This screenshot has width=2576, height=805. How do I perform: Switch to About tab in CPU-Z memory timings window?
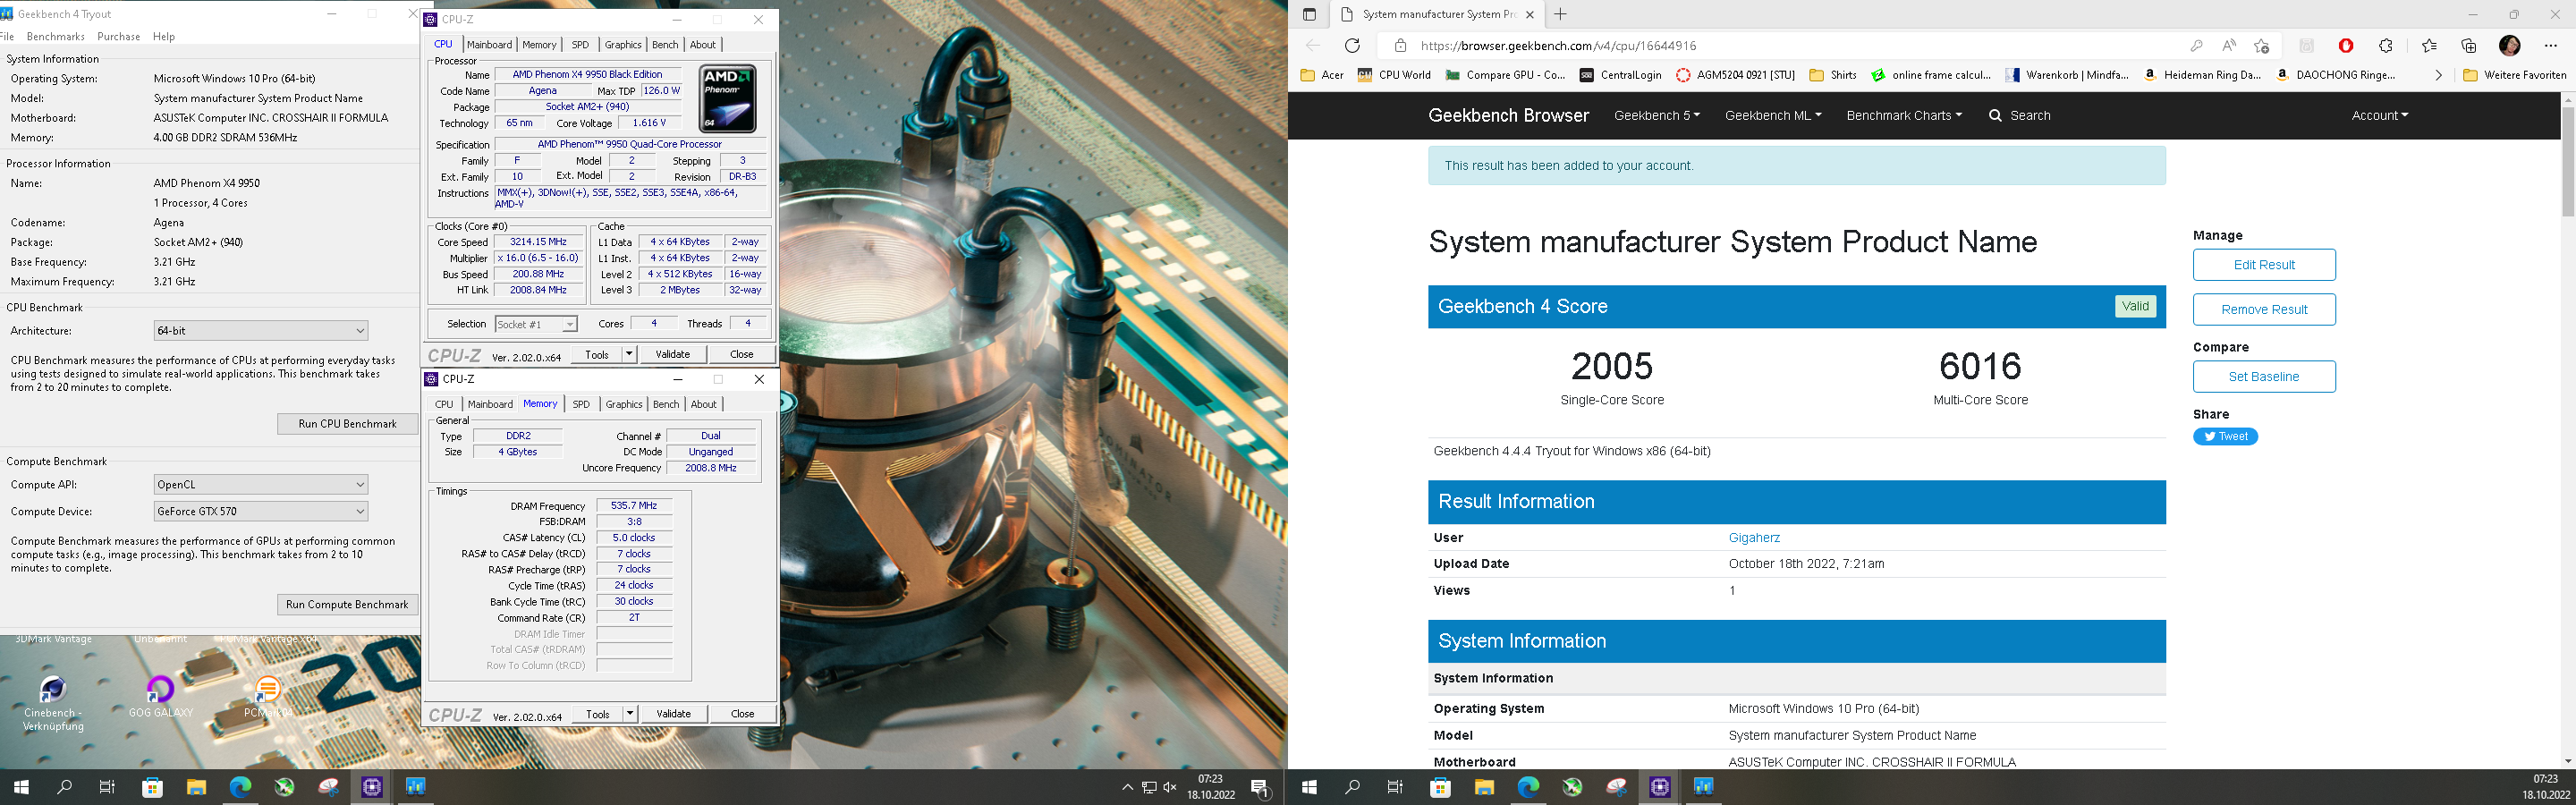[x=704, y=404]
